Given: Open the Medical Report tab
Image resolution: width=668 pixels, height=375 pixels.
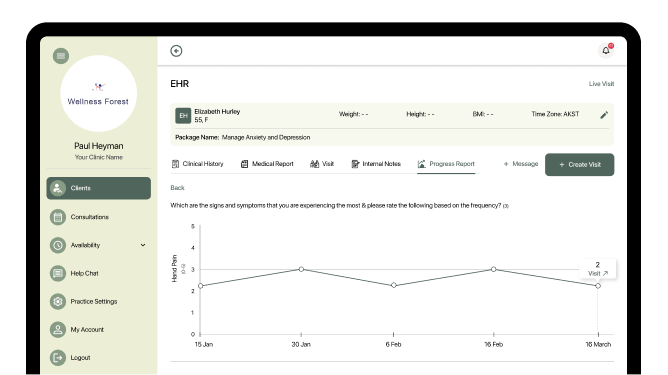Looking at the screenshot, I should click(267, 164).
